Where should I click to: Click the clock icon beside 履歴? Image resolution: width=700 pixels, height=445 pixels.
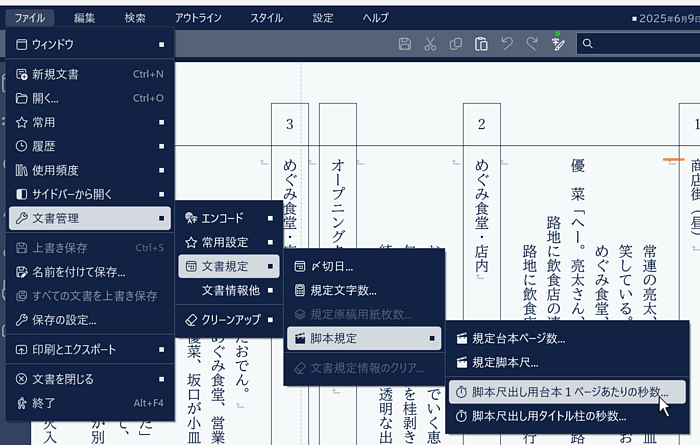[x=21, y=146]
